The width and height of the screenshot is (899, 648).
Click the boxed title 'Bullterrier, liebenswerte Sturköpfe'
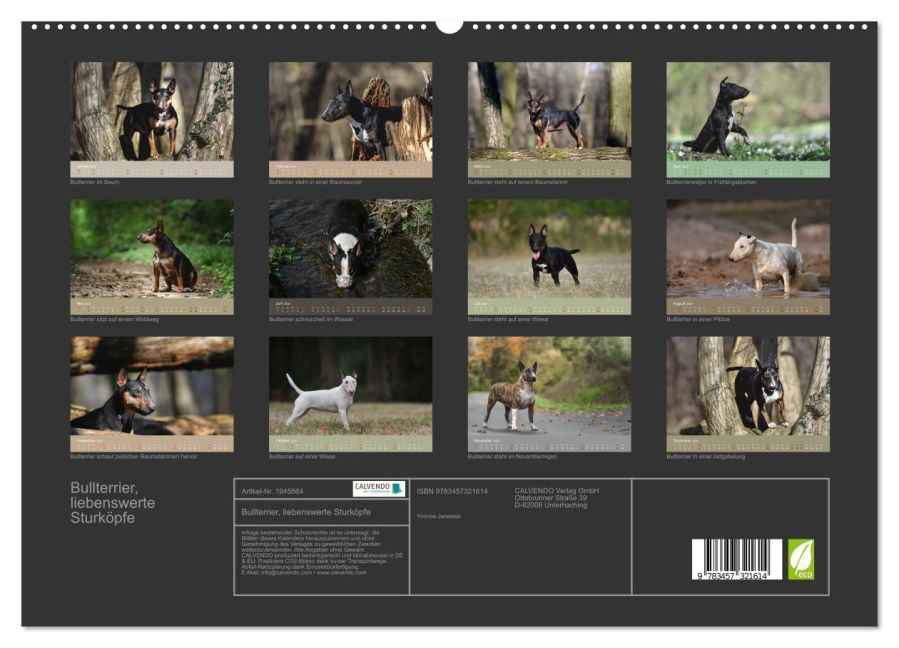click(x=306, y=512)
